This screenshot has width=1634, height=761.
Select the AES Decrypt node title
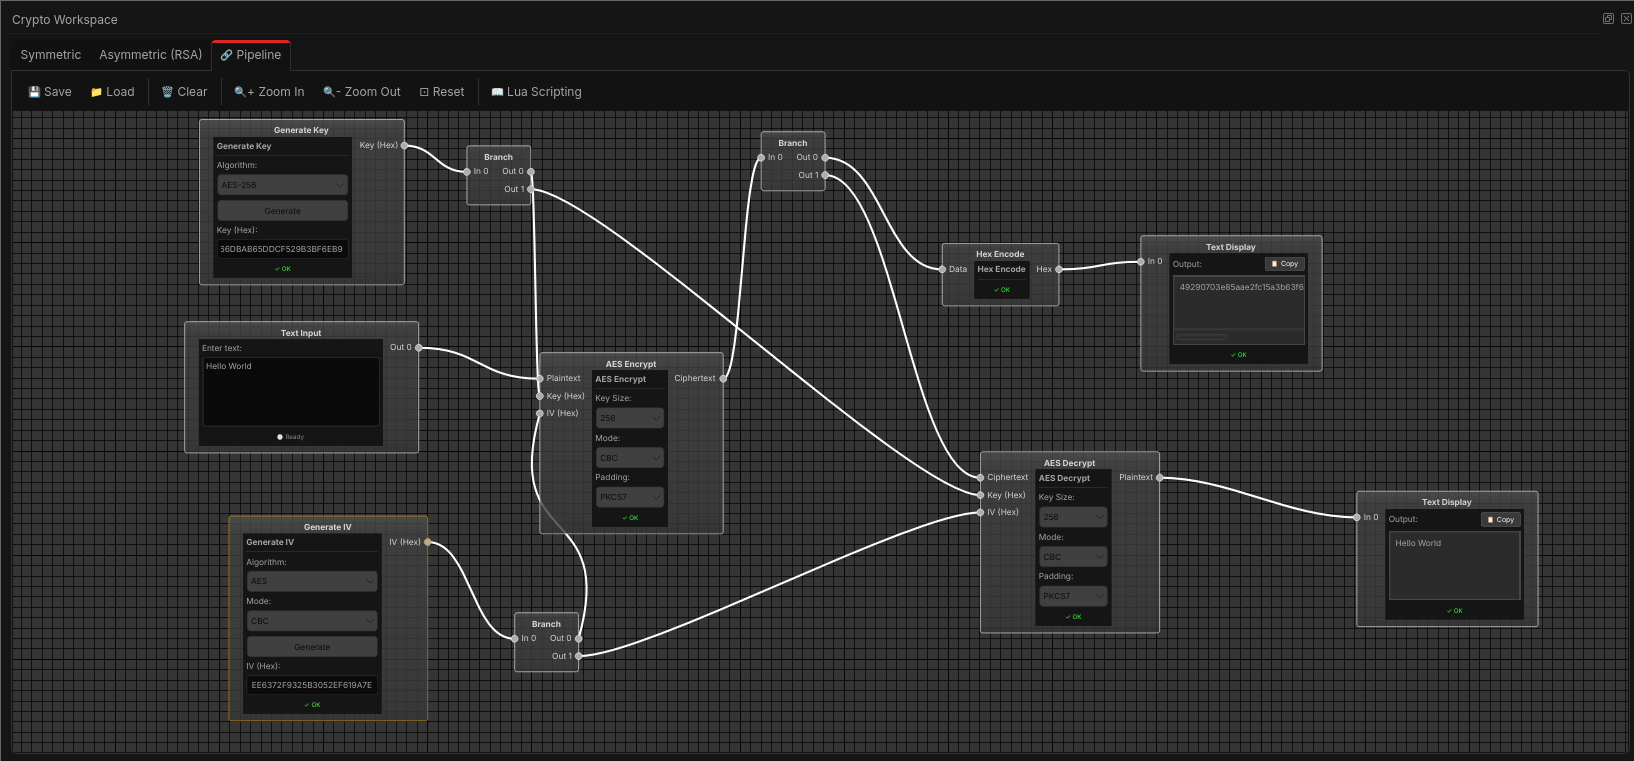1070,463
